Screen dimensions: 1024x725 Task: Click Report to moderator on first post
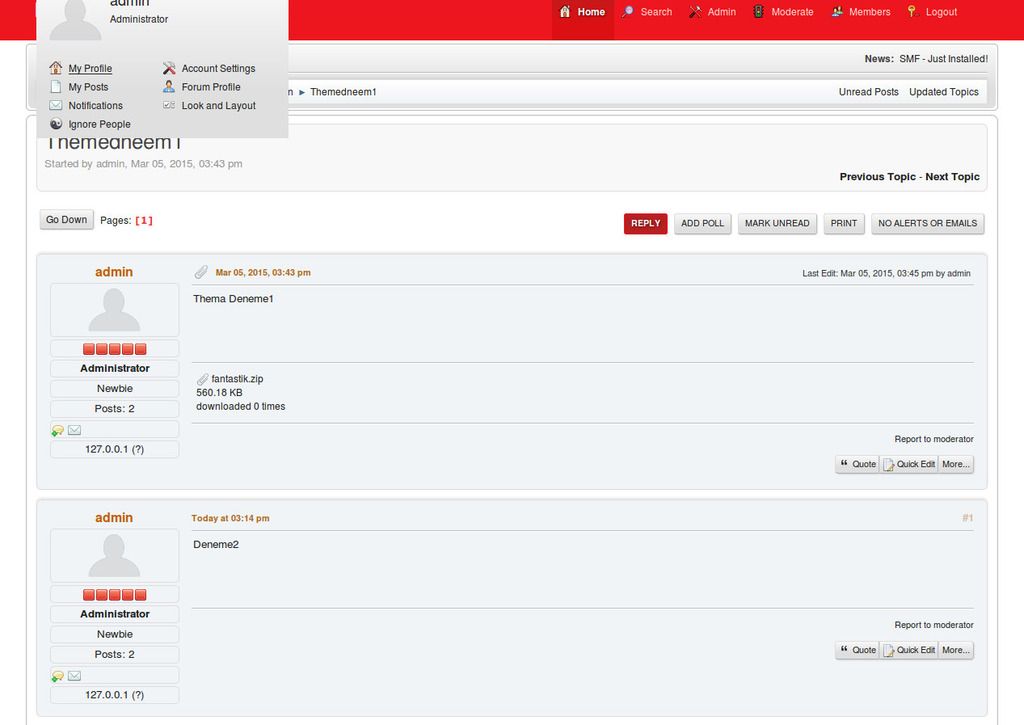pos(934,439)
